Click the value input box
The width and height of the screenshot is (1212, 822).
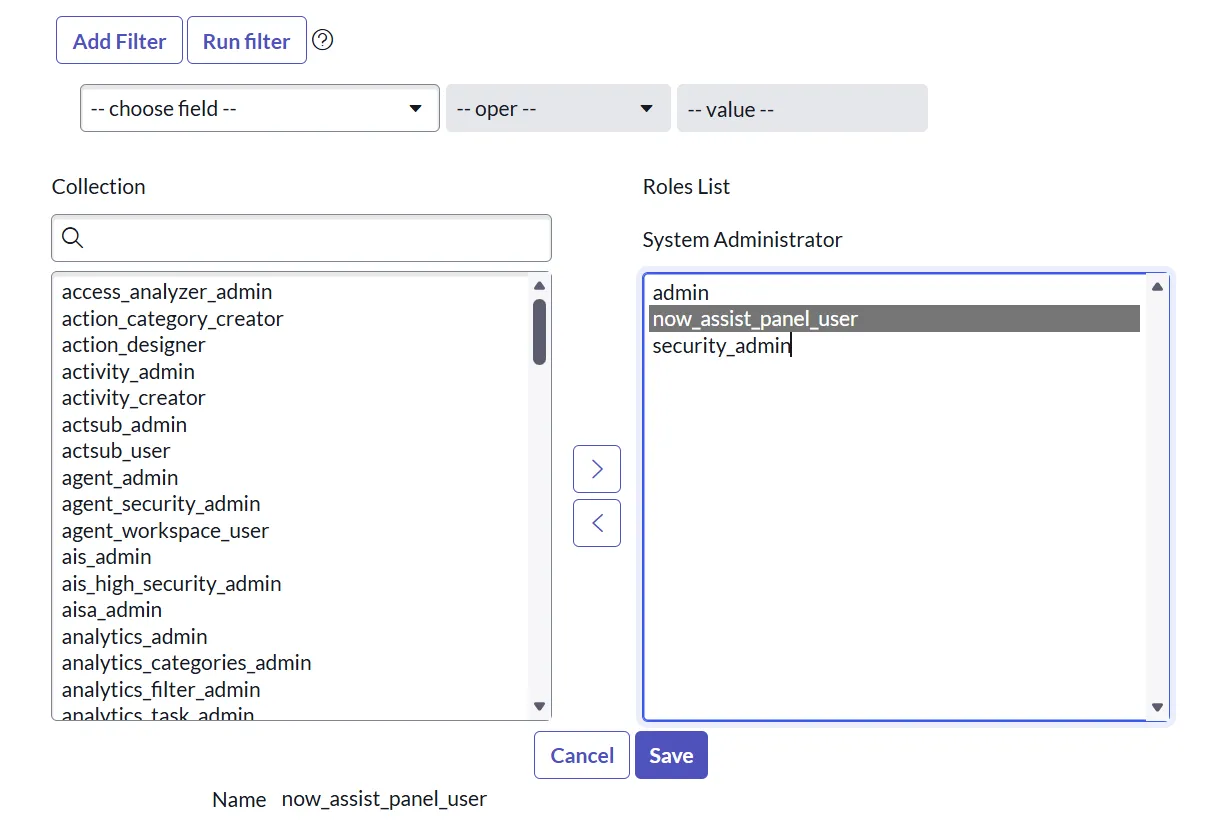click(802, 108)
